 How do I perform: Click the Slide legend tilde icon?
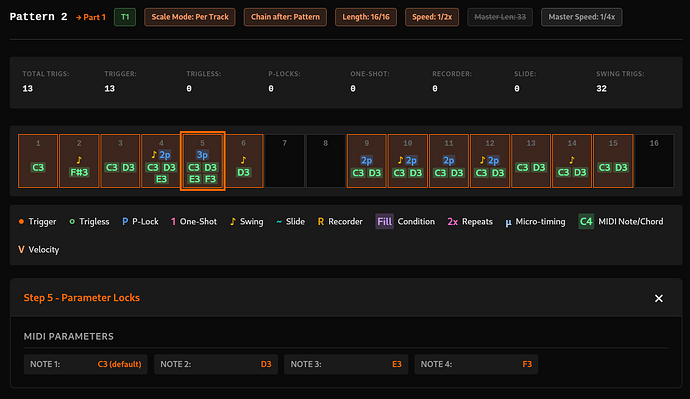tap(279, 222)
